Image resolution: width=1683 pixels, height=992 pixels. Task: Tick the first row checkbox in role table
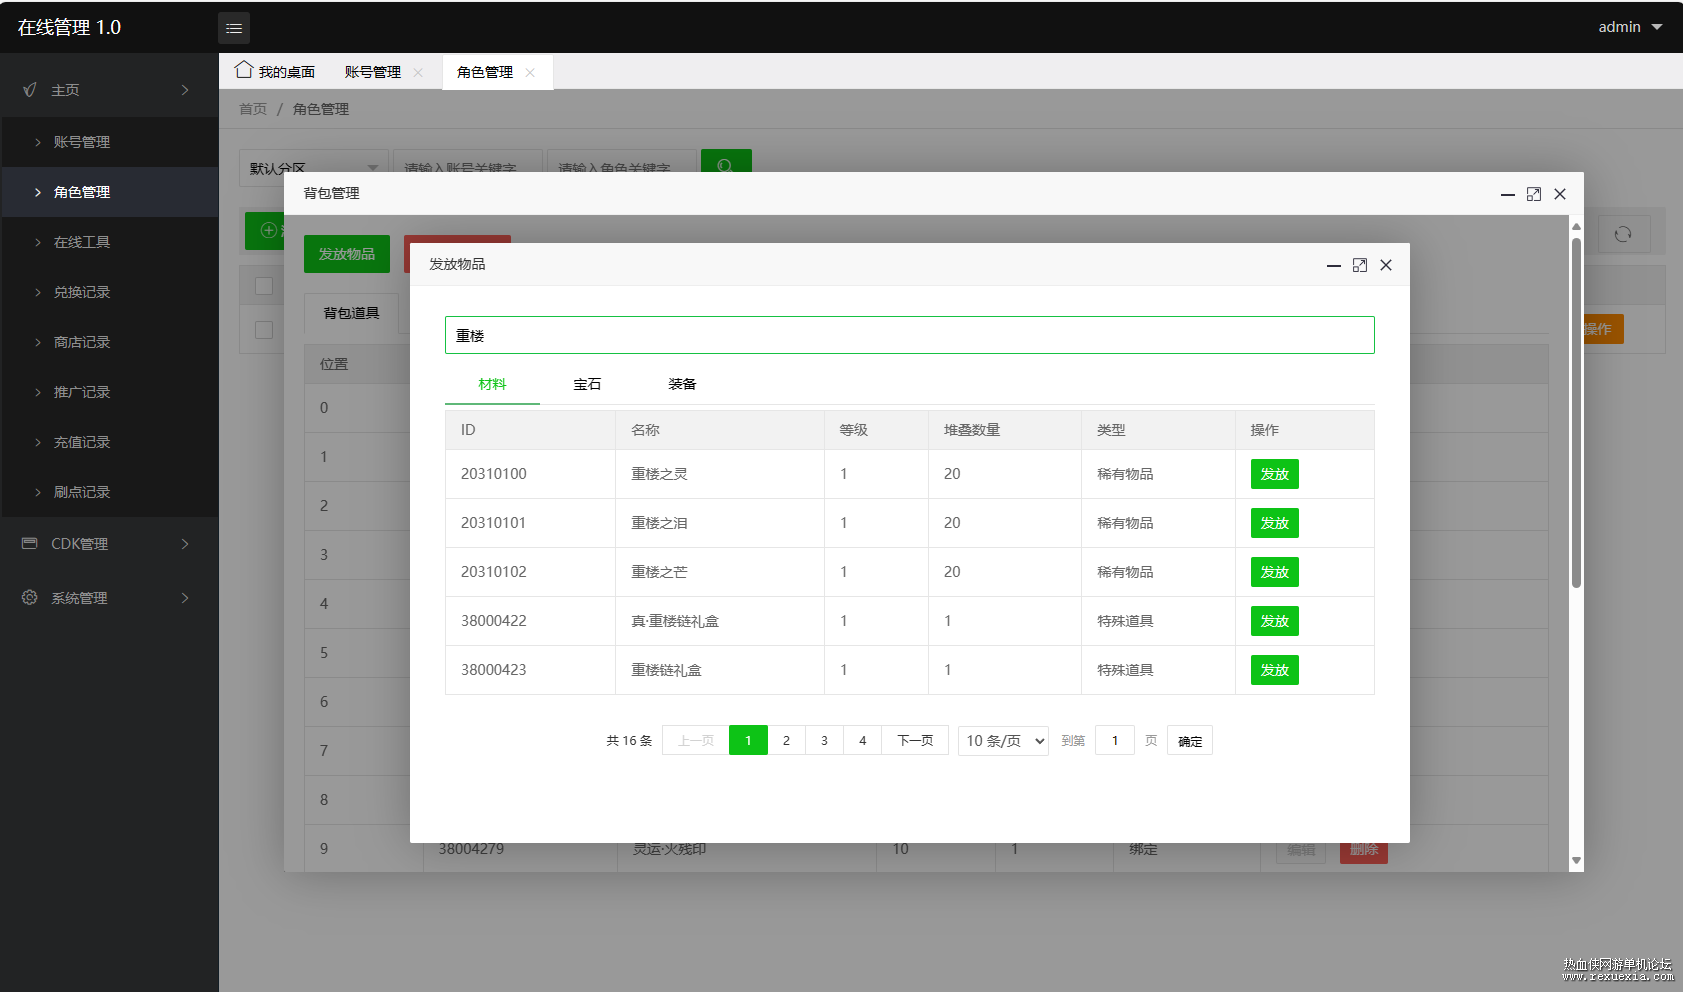[264, 330]
